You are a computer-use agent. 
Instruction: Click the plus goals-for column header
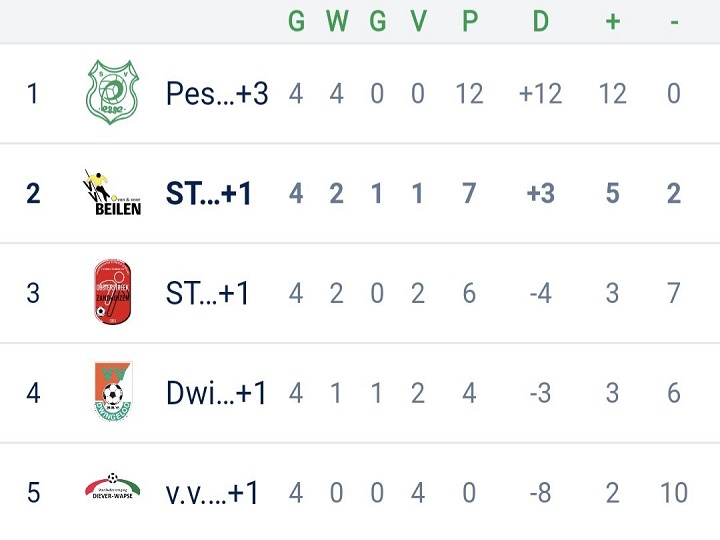click(613, 22)
